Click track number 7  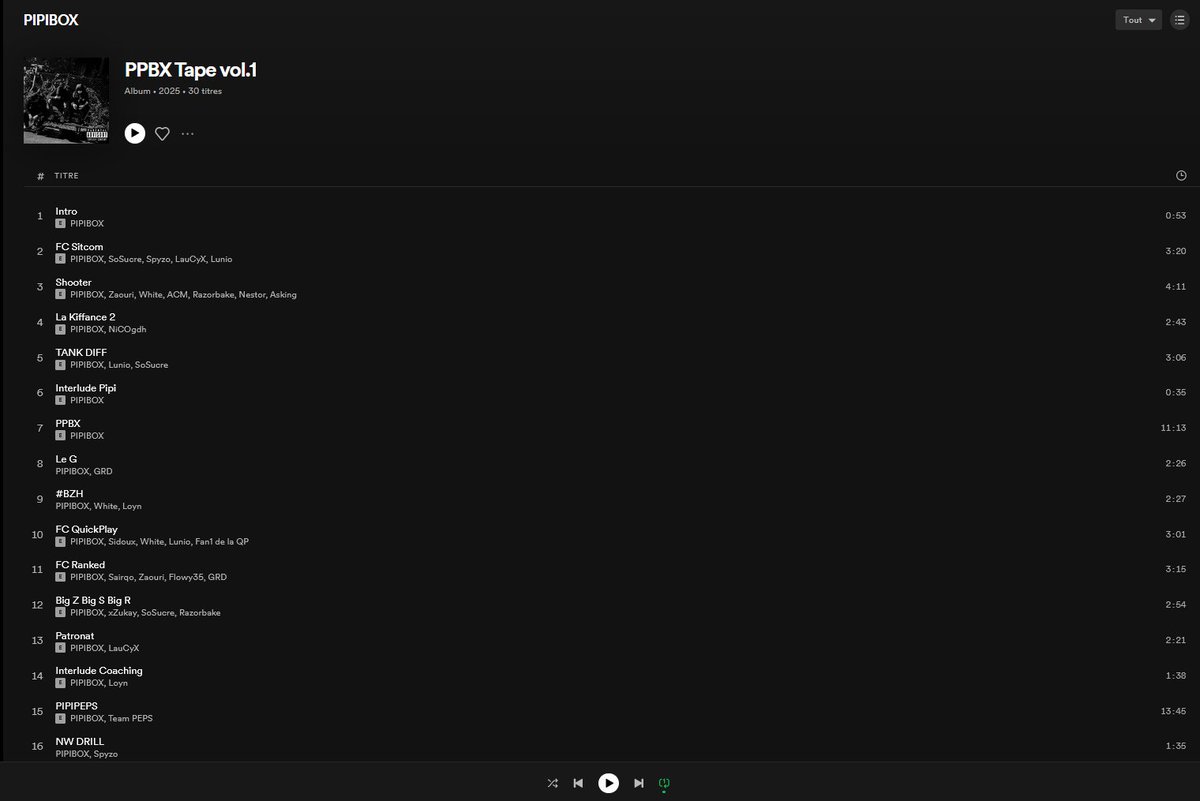[x=40, y=428]
